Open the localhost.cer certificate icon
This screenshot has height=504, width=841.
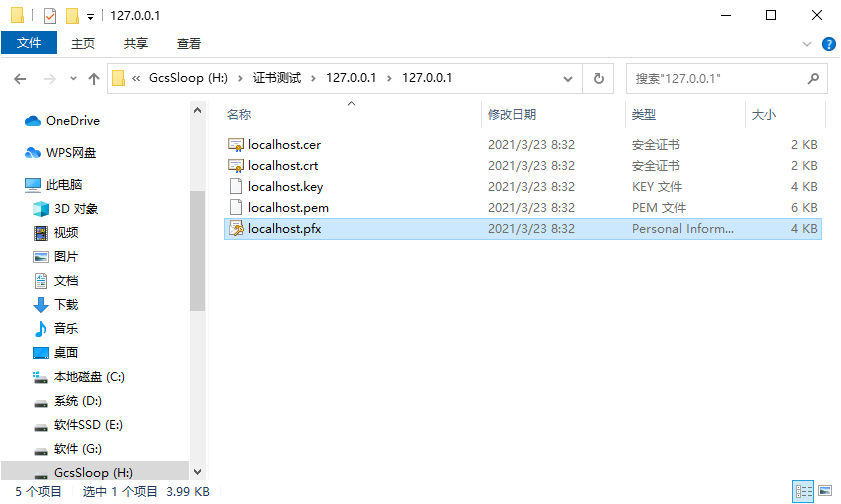click(x=236, y=145)
